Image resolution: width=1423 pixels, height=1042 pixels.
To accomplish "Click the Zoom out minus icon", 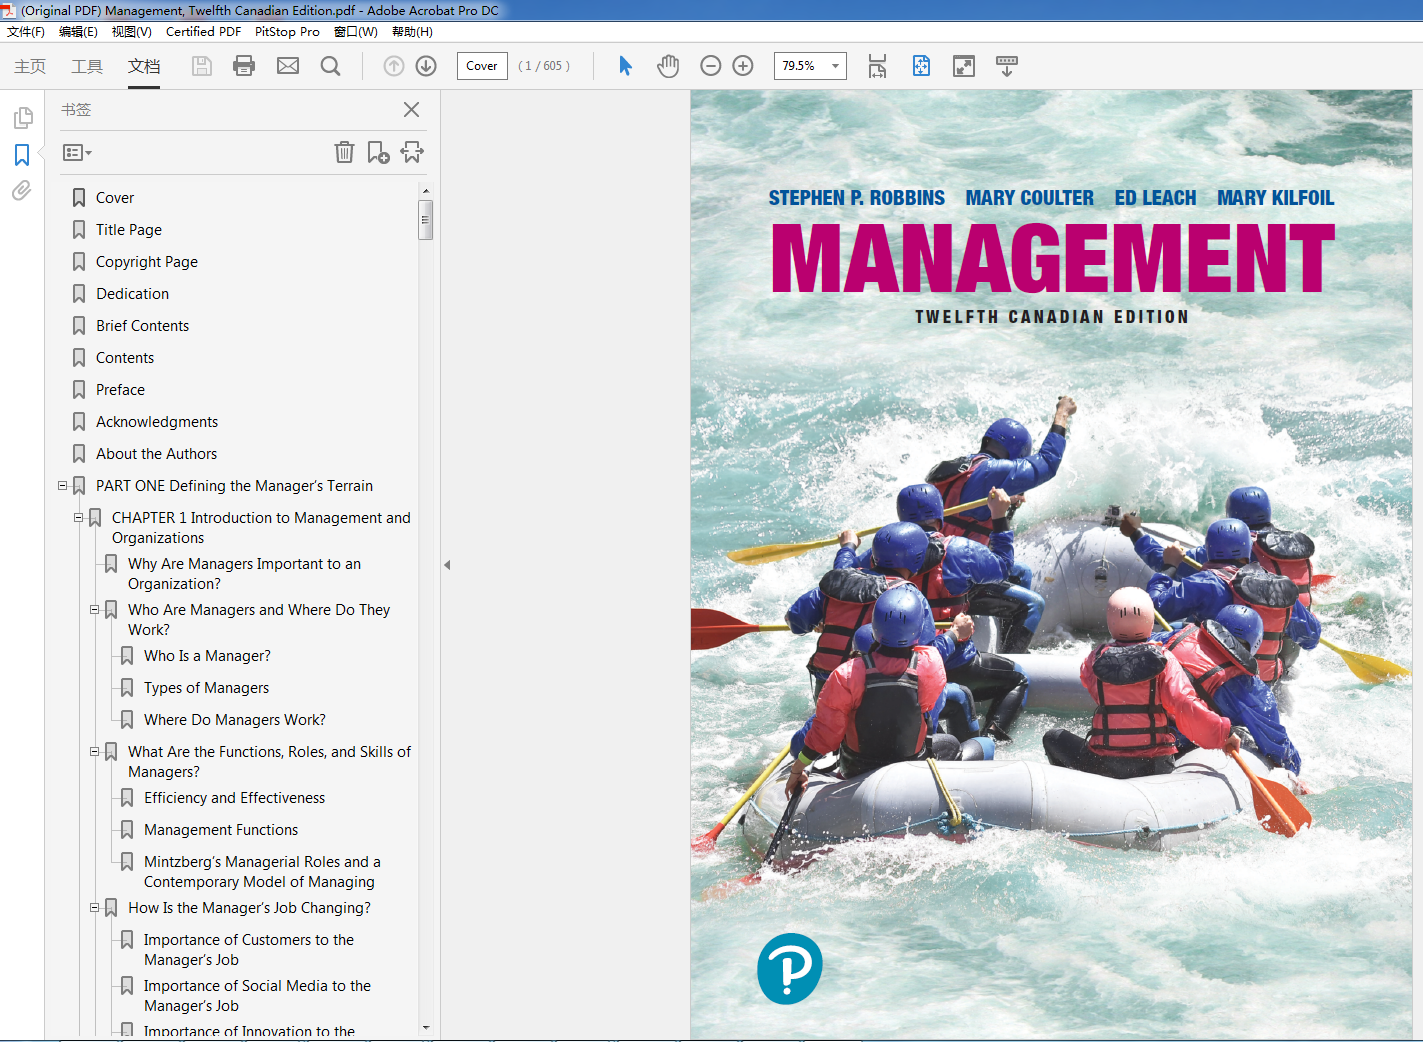I will (x=711, y=66).
